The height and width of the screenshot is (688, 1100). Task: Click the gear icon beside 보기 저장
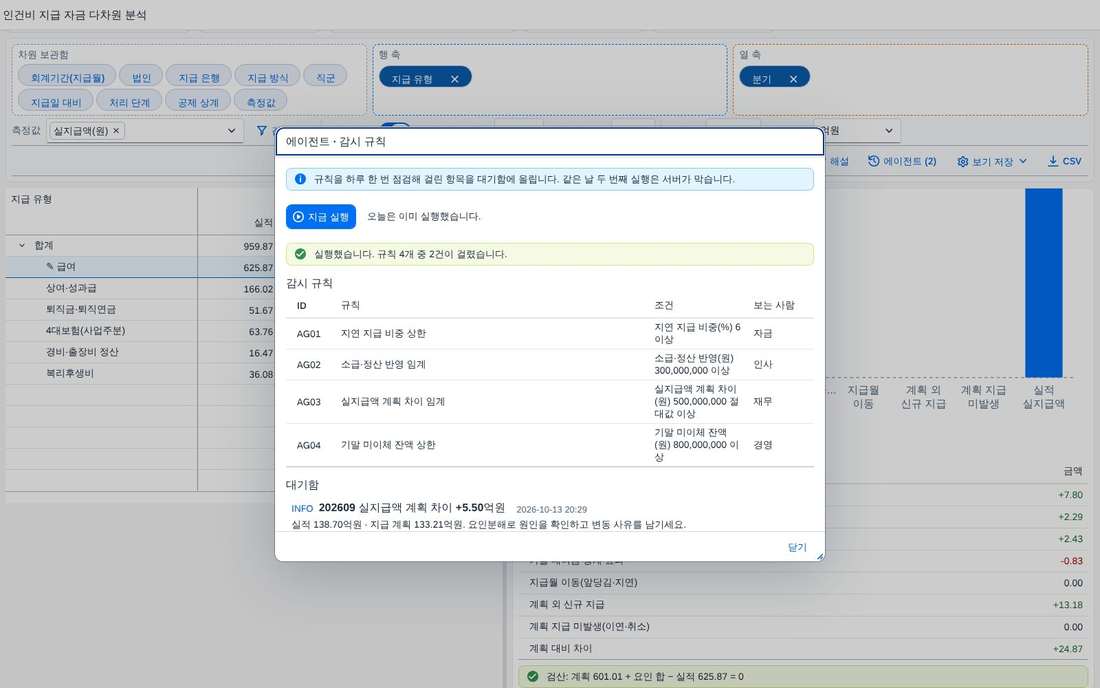962,162
